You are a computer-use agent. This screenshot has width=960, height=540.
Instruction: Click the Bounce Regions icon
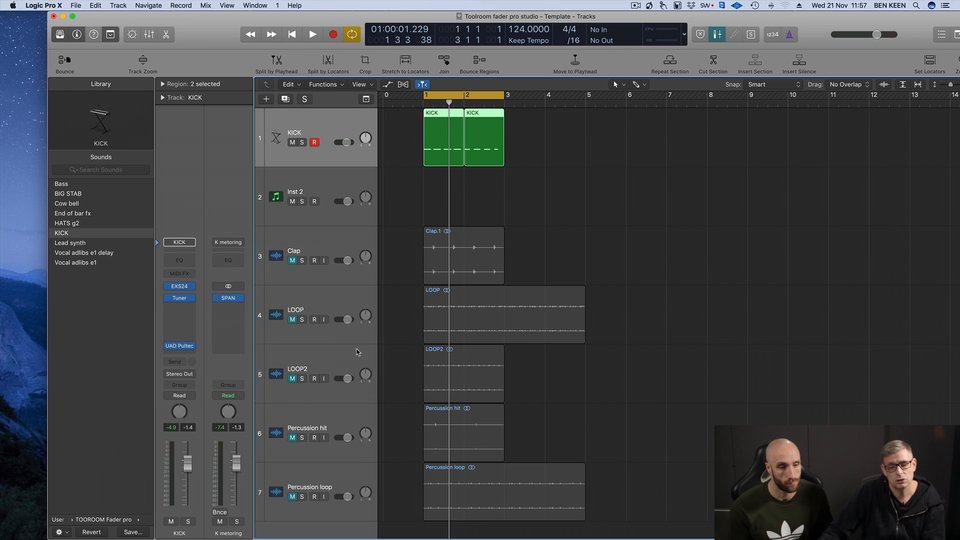[x=479, y=60]
